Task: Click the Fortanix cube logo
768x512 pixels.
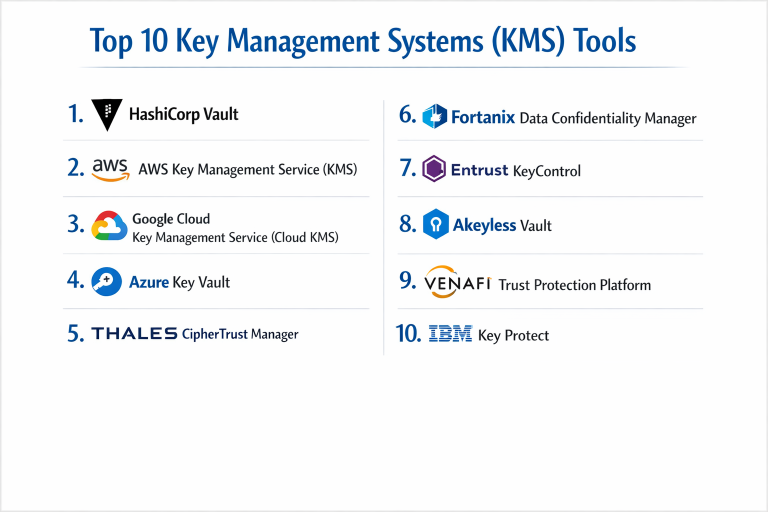Action: tap(434, 116)
